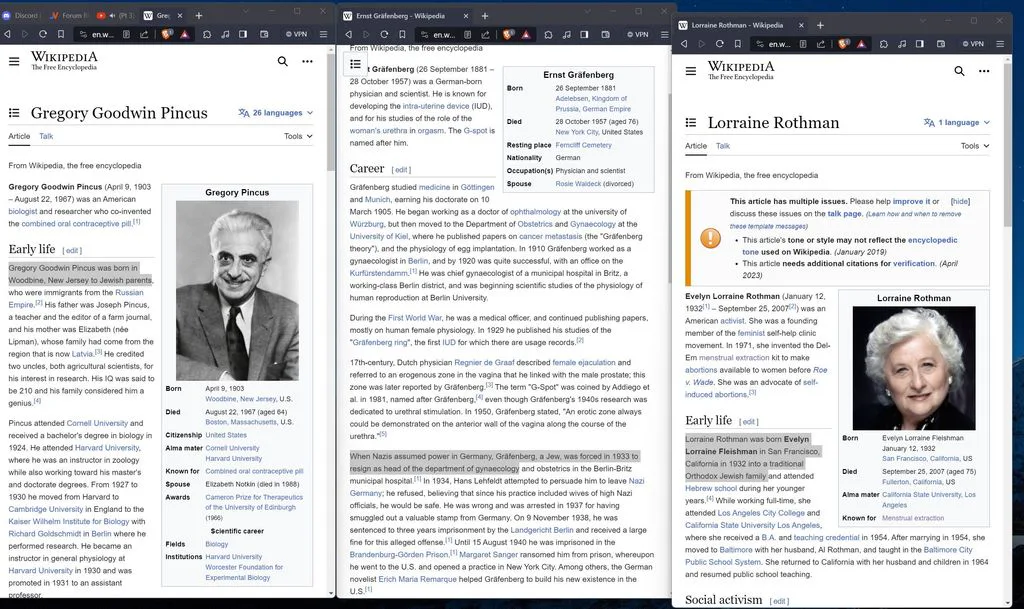Open Cornell University link in Pincus infobox

pos(232,448)
